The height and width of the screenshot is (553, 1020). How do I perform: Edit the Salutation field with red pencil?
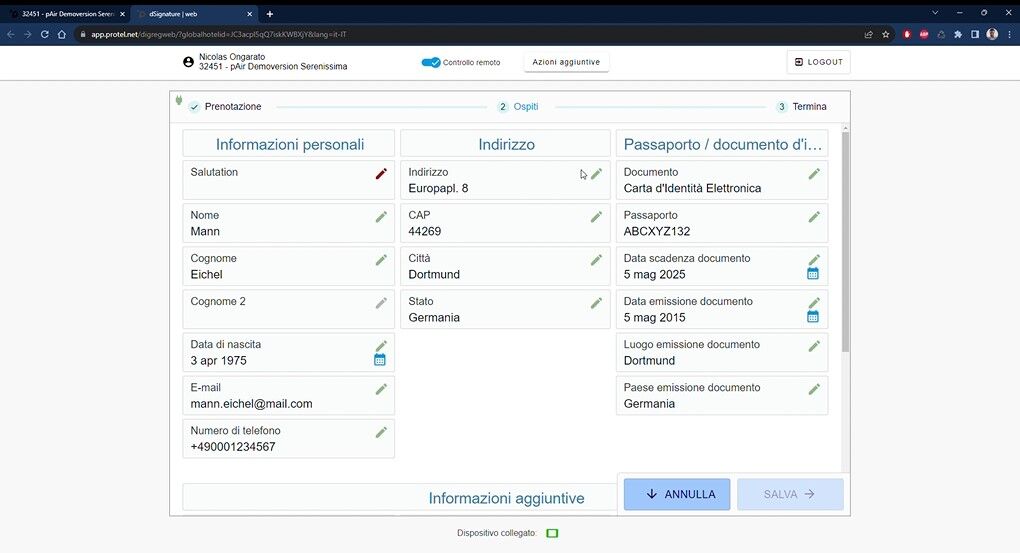coord(381,174)
